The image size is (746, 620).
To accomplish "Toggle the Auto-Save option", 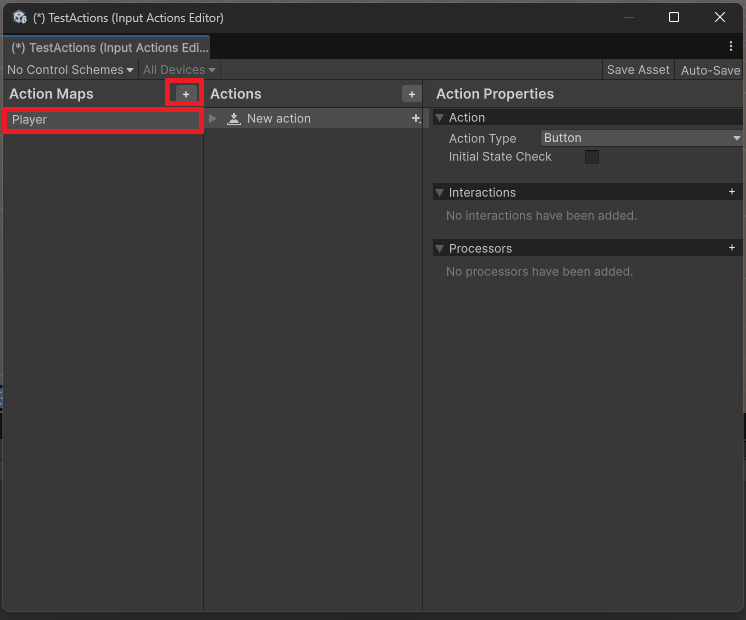I will (x=710, y=70).
